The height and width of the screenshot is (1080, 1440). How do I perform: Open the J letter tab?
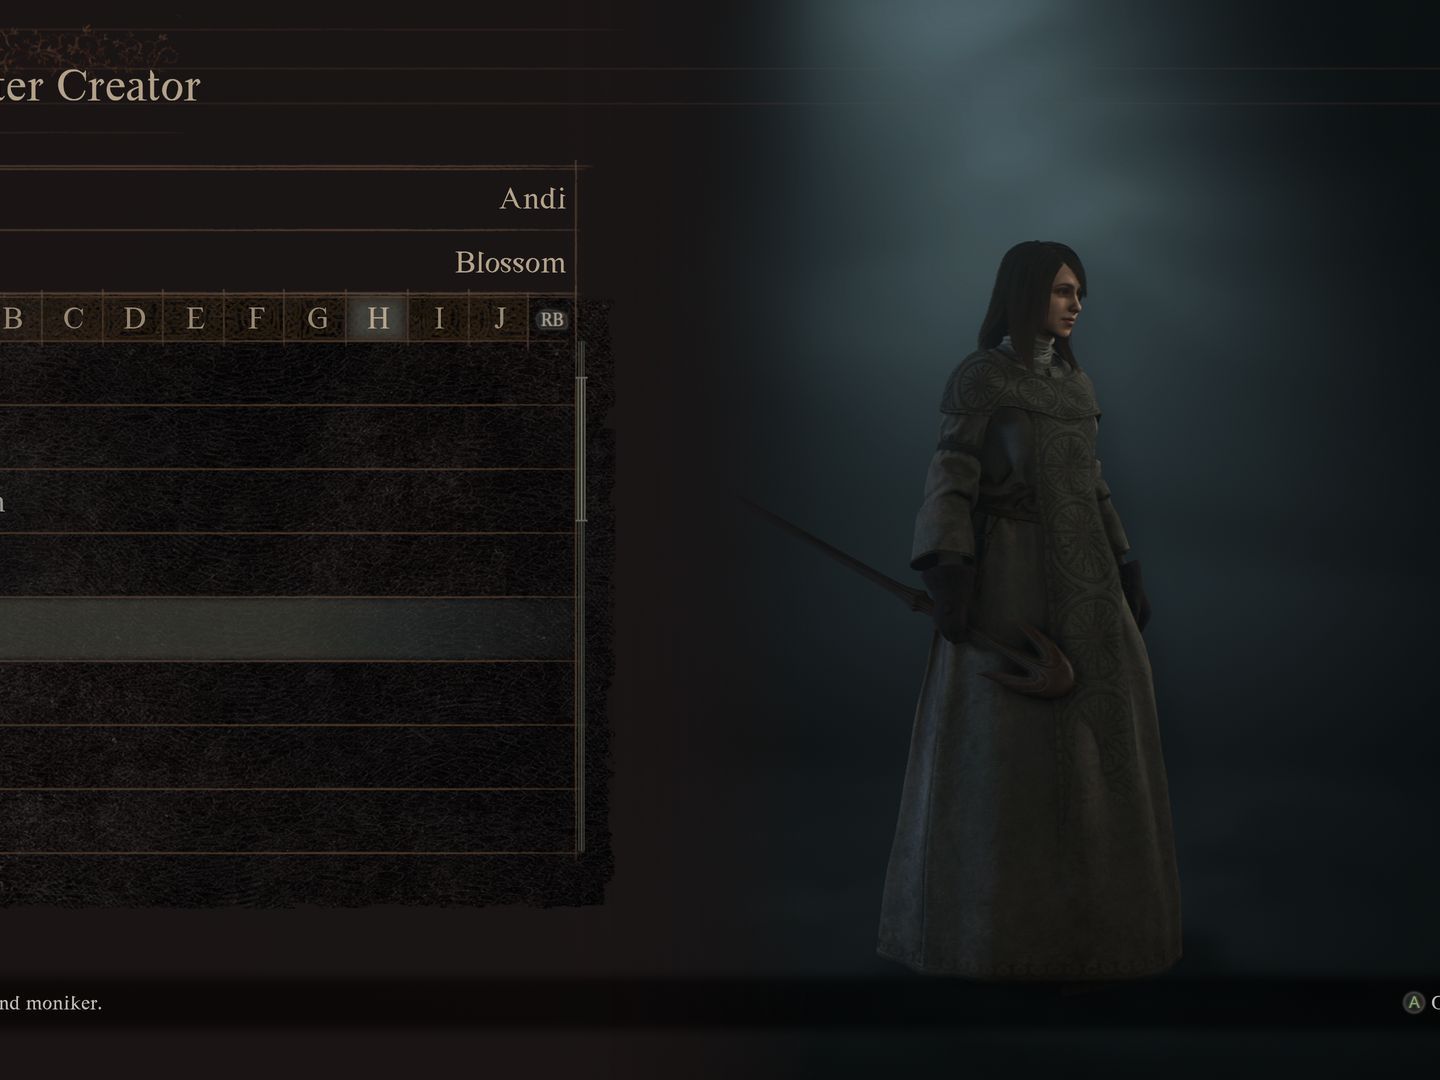click(x=500, y=319)
